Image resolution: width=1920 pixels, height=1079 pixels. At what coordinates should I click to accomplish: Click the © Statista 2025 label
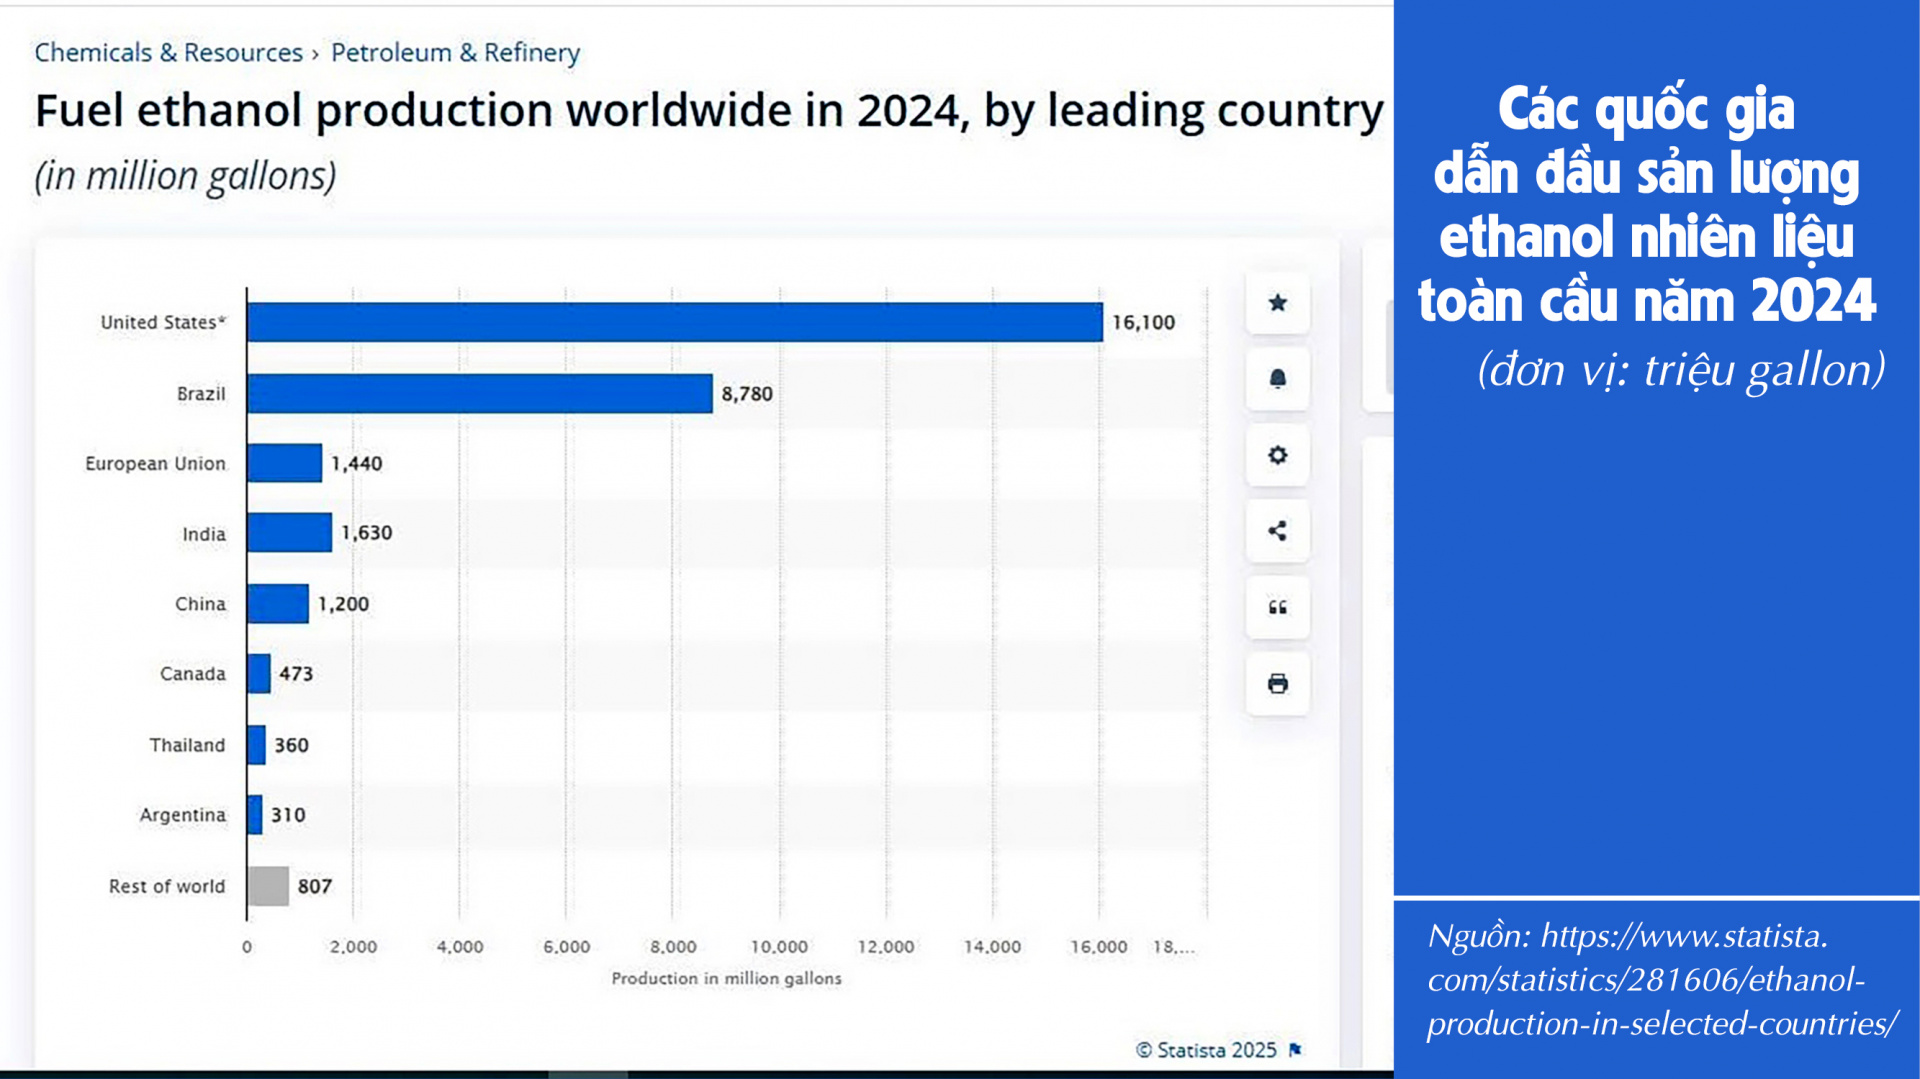click(x=1206, y=1050)
